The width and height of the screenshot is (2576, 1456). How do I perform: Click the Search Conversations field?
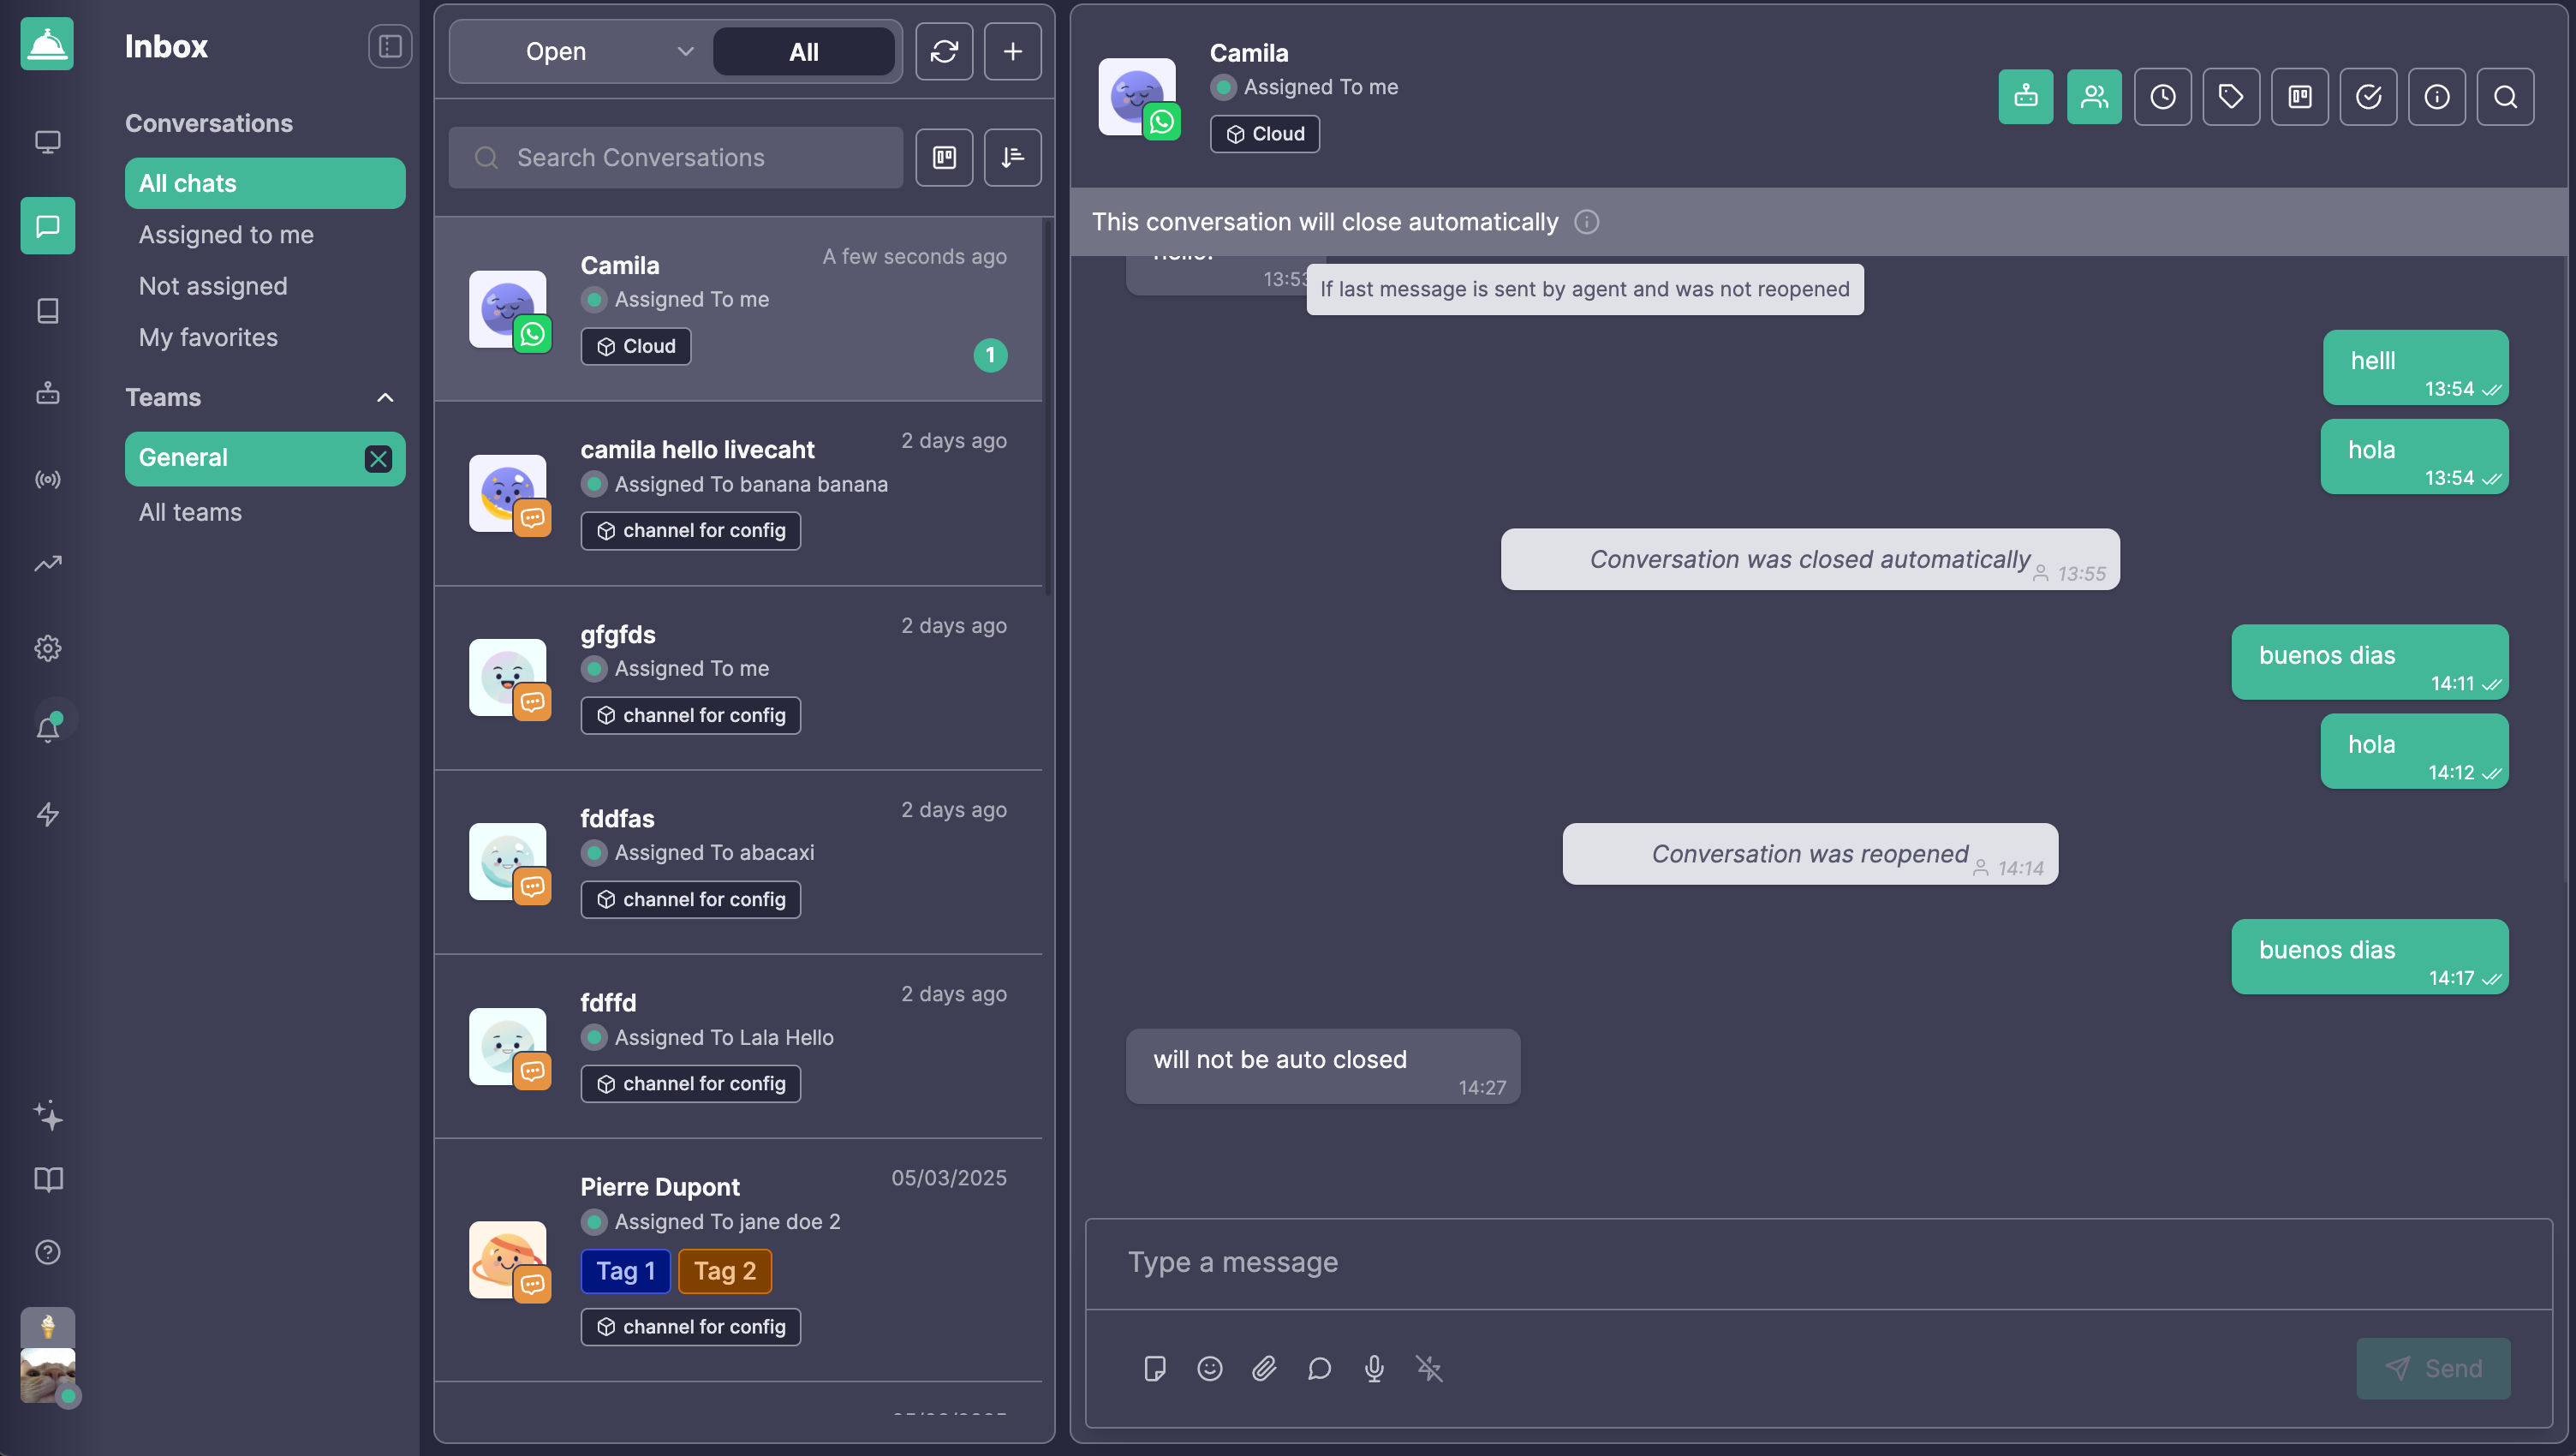[675, 157]
